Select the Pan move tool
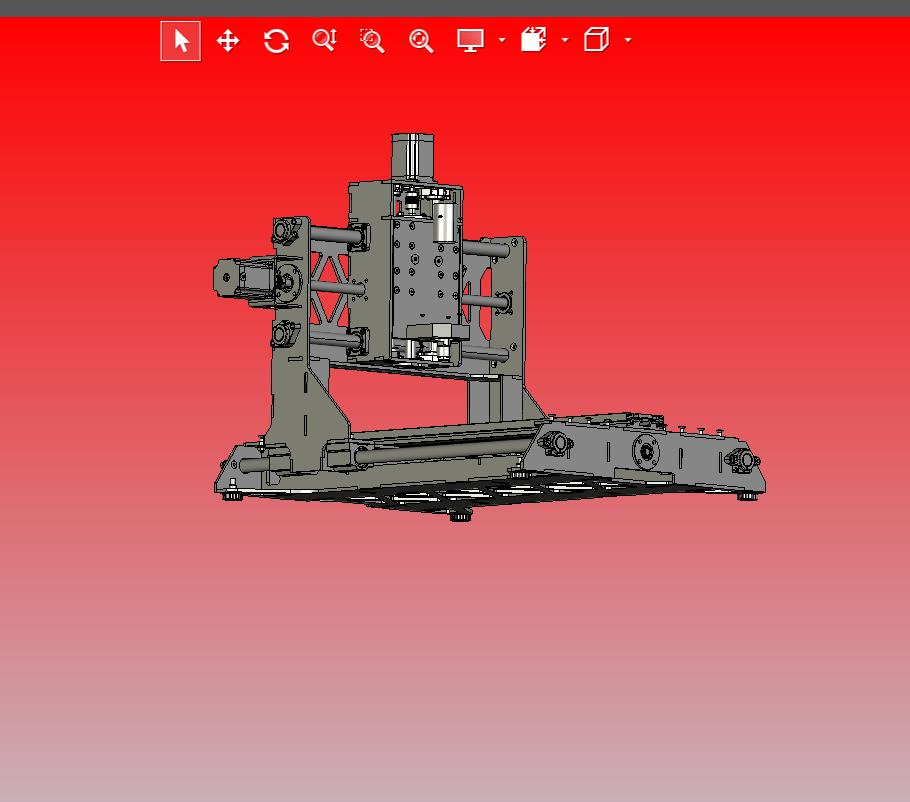Screen dimensions: 910x802 pyautogui.click(x=228, y=41)
